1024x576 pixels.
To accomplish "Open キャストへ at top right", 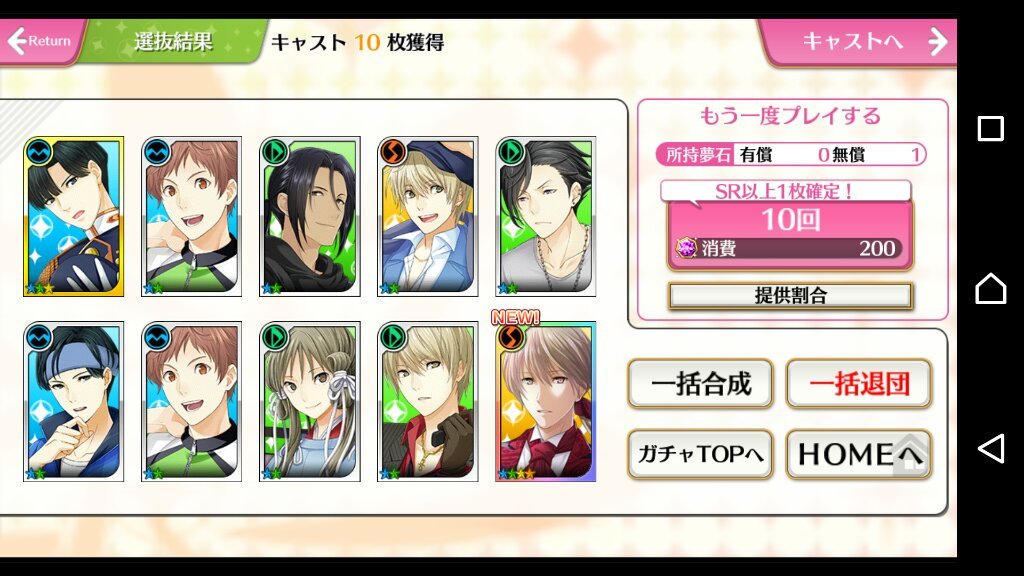I will tap(857, 41).
